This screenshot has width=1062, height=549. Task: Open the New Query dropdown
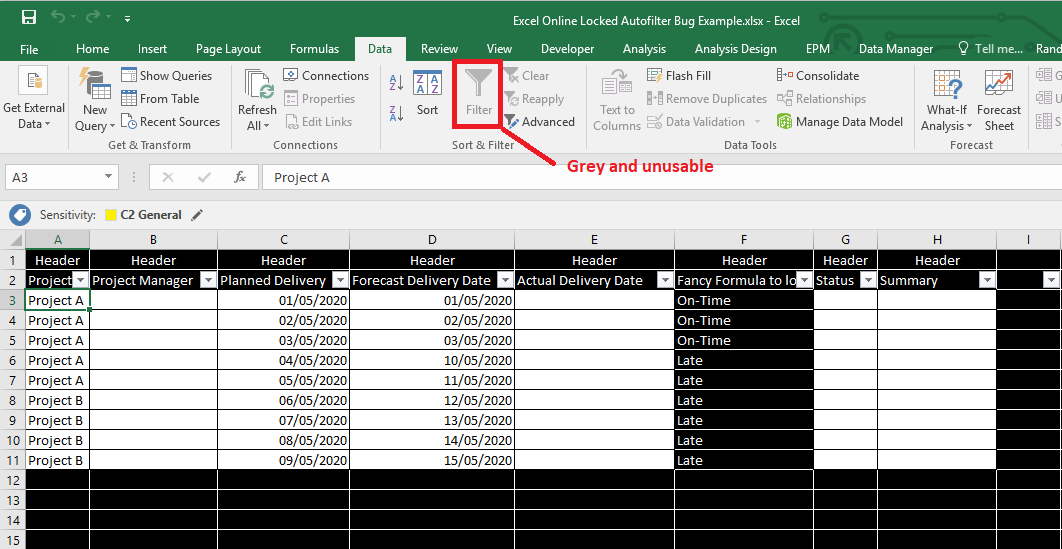[95, 98]
